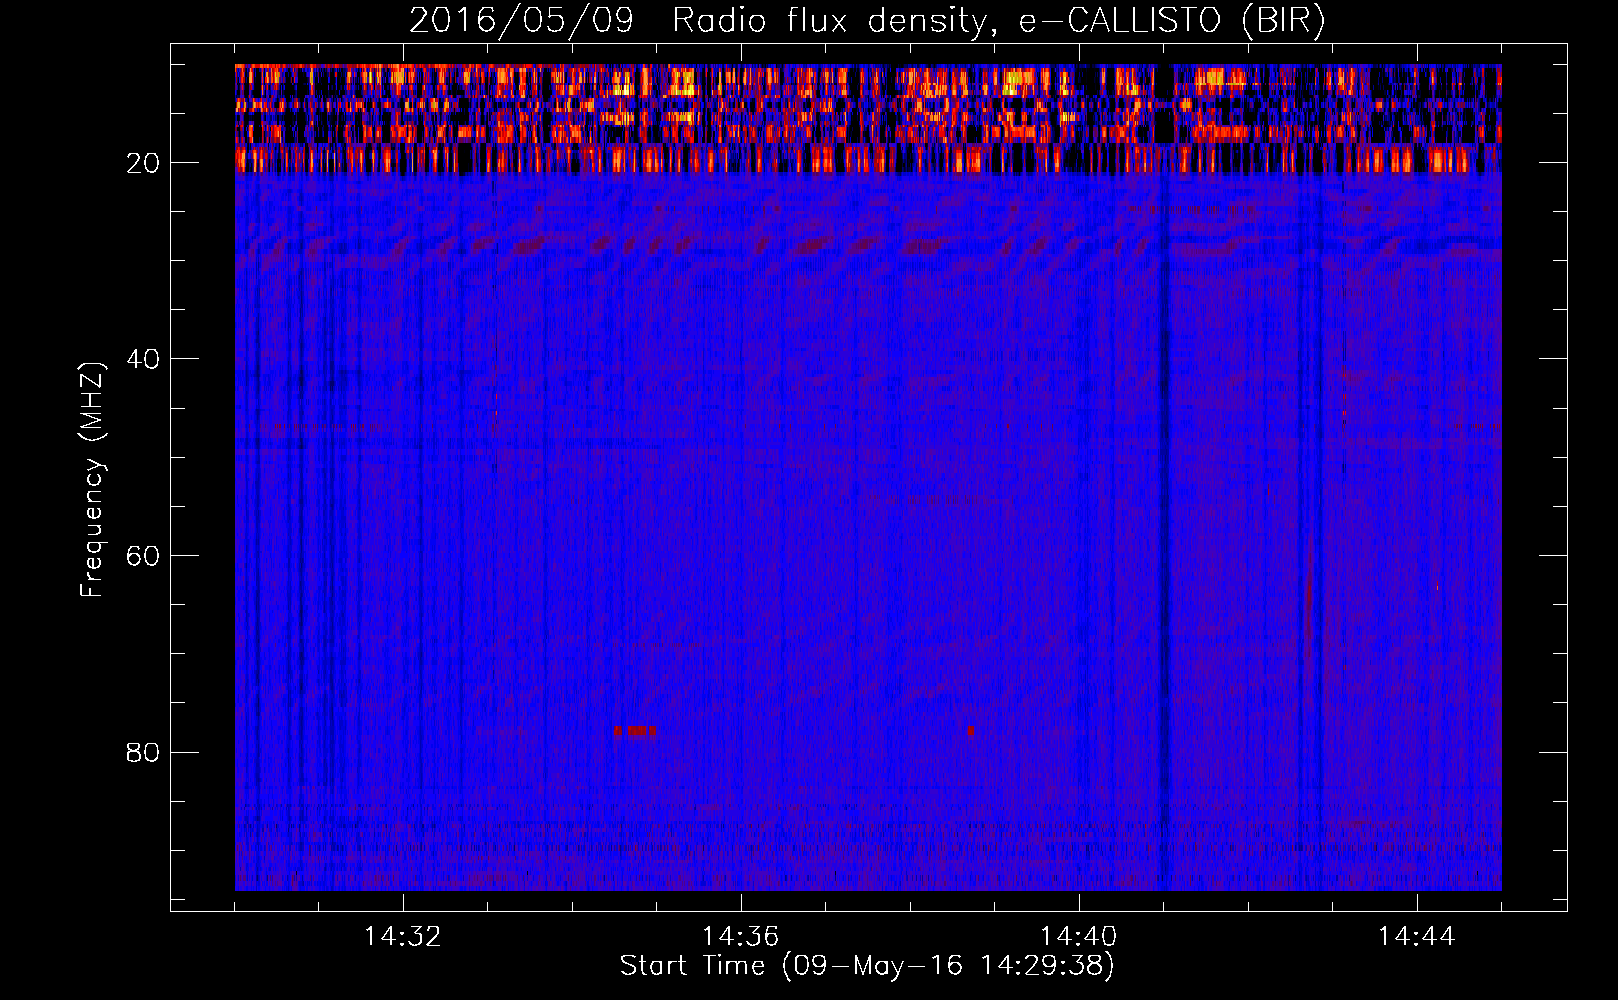Click the '60' frequency tick label

click(x=144, y=556)
